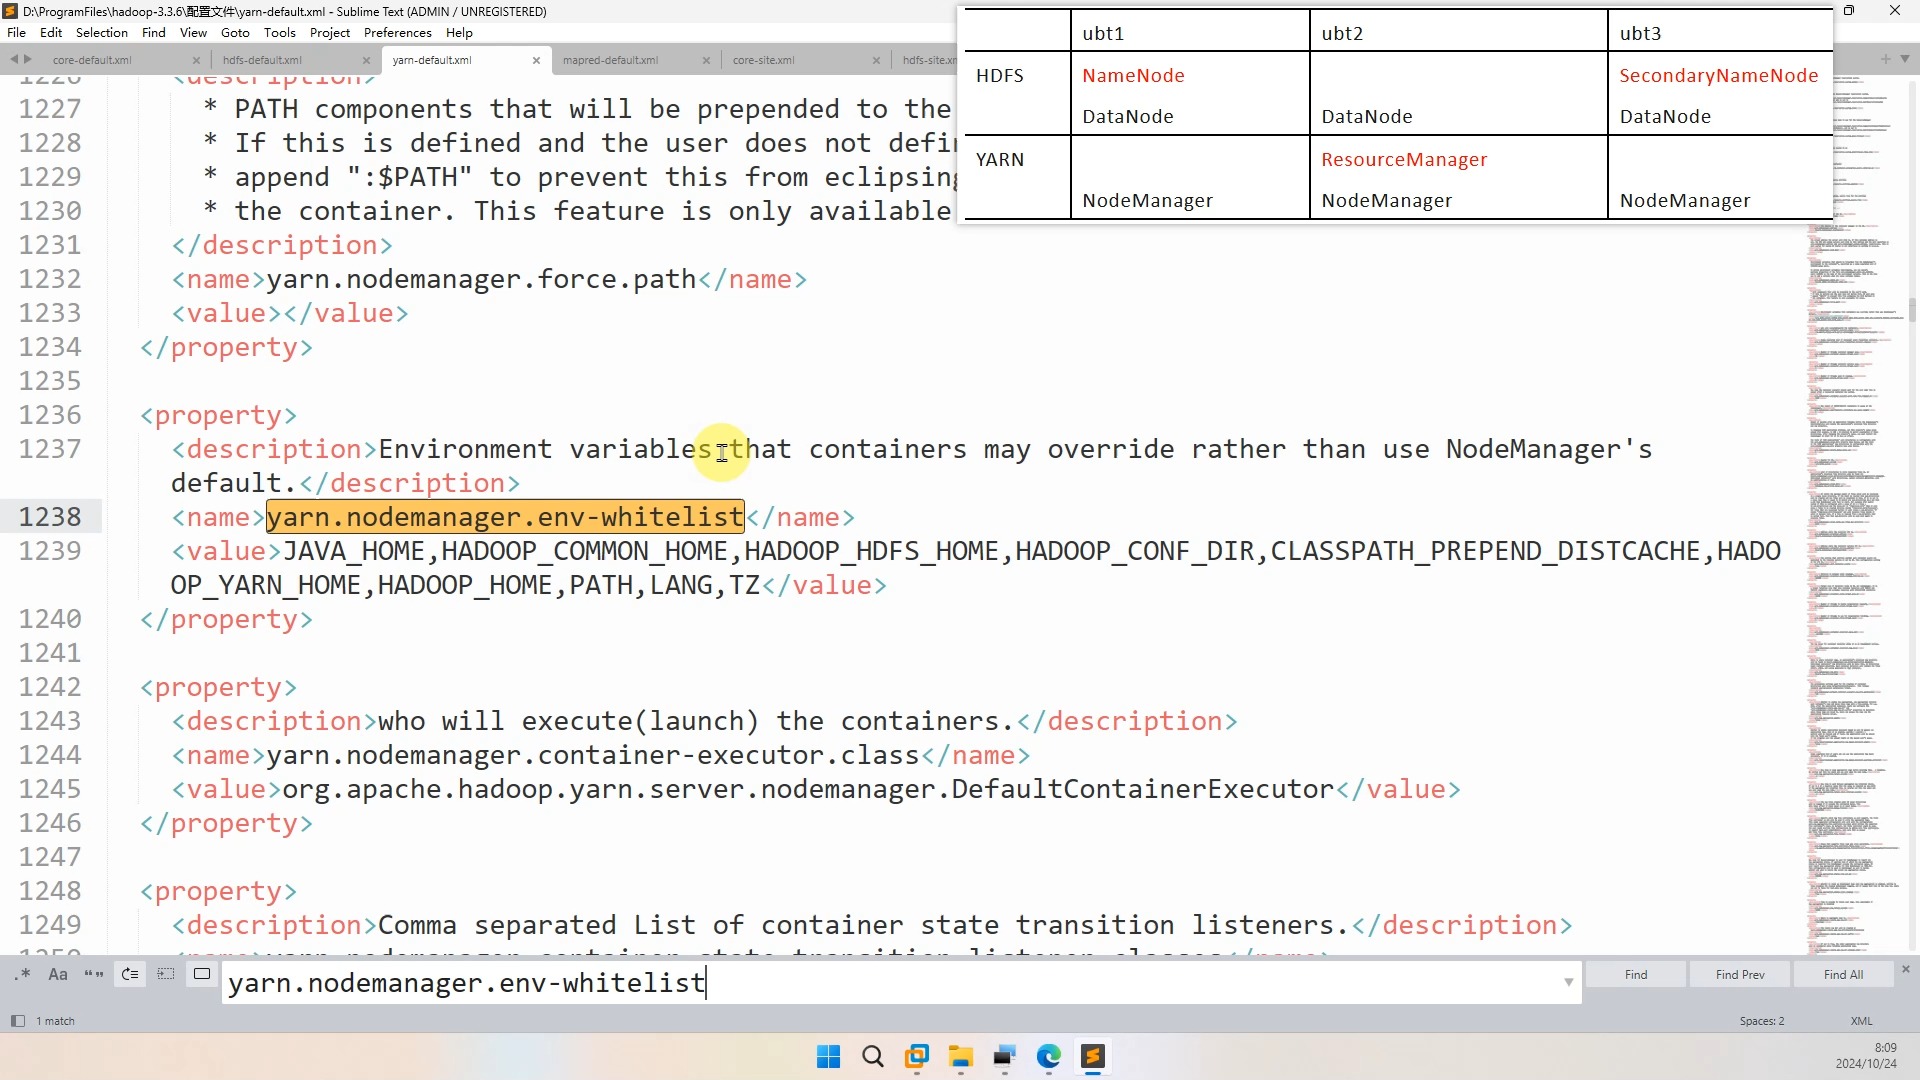Close the yarn-default.xml tab
The image size is (1920, 1080).
(x=536, y=61)
